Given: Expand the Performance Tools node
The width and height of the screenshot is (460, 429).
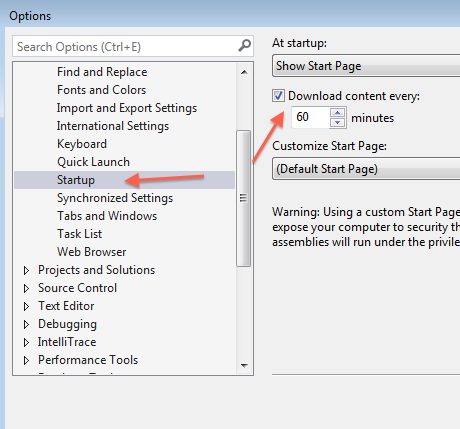Looking at the screenshot, I should click(x=26, y=360).
